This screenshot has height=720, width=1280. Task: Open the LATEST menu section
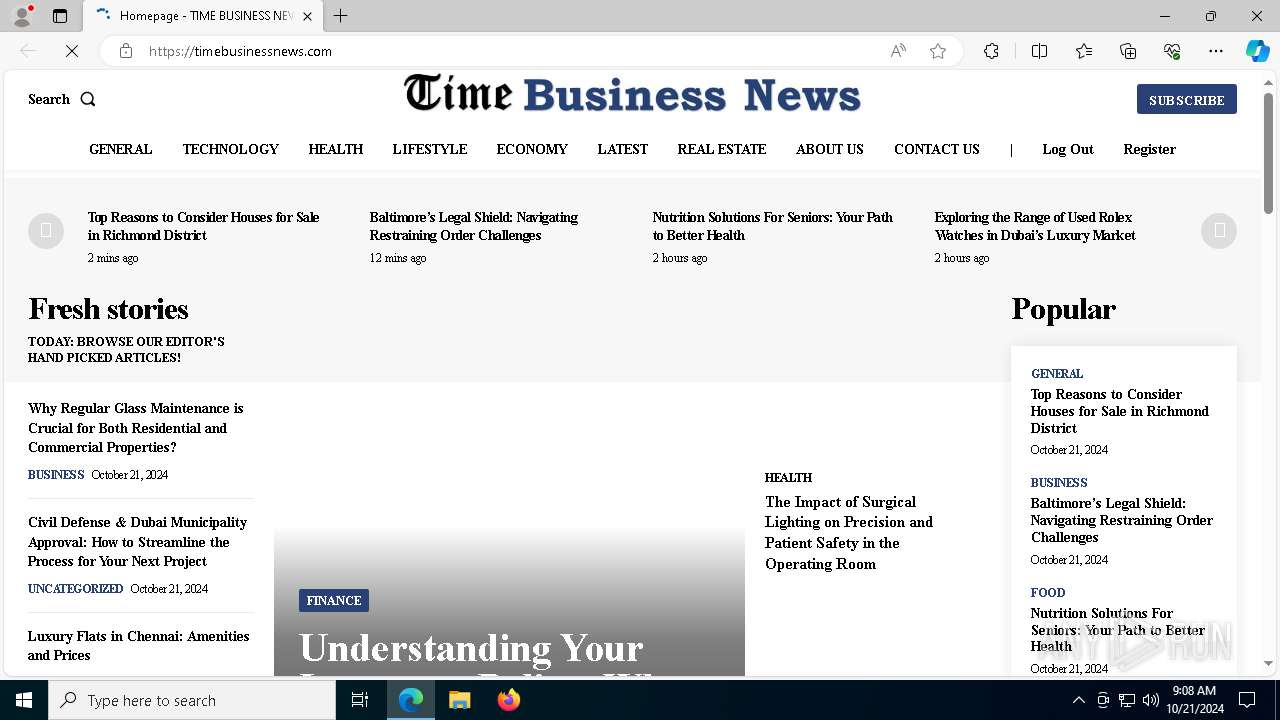(623, 149)
